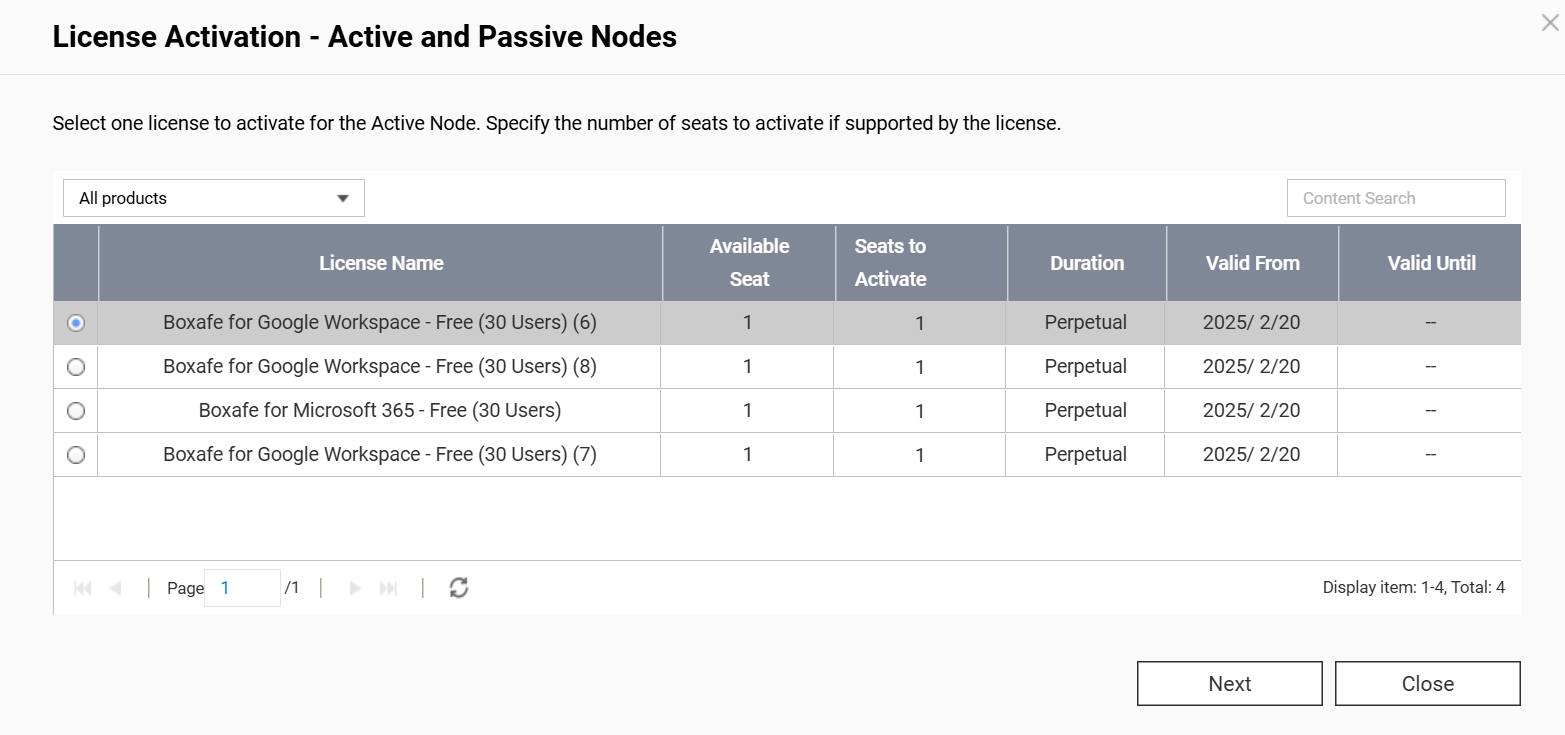Click the Valid From column header
The height and width of the screenshot is (735, 1565).
(1252, 263)
